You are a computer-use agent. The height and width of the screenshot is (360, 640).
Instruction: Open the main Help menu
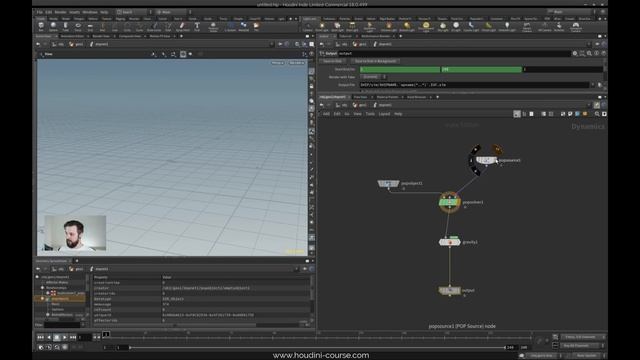(x=104, y=12)
